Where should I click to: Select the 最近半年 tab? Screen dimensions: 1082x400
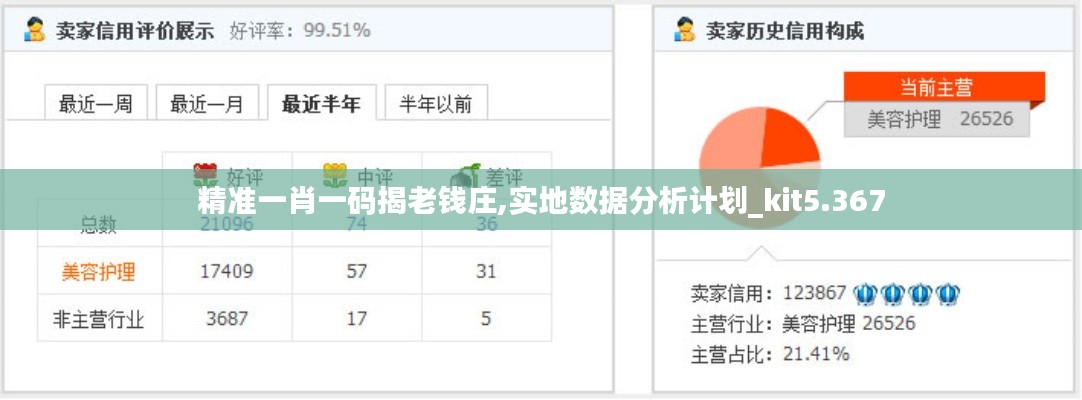[x=321, y=104]
